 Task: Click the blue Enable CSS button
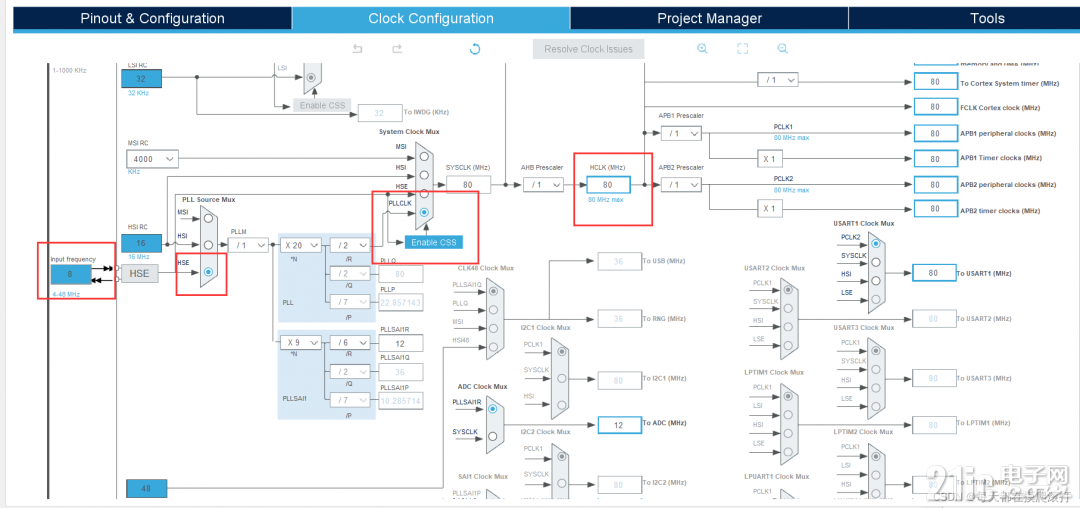(x=434, y=242)
